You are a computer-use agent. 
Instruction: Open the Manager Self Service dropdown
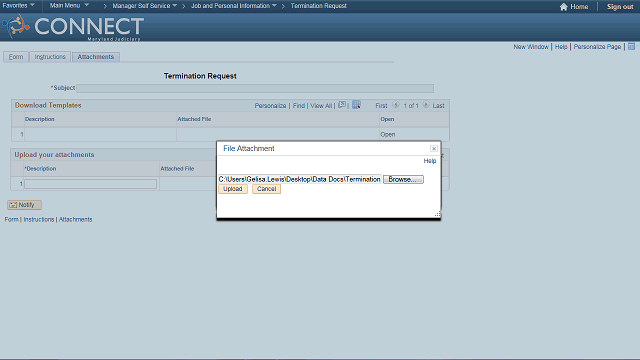coord(144,6)
